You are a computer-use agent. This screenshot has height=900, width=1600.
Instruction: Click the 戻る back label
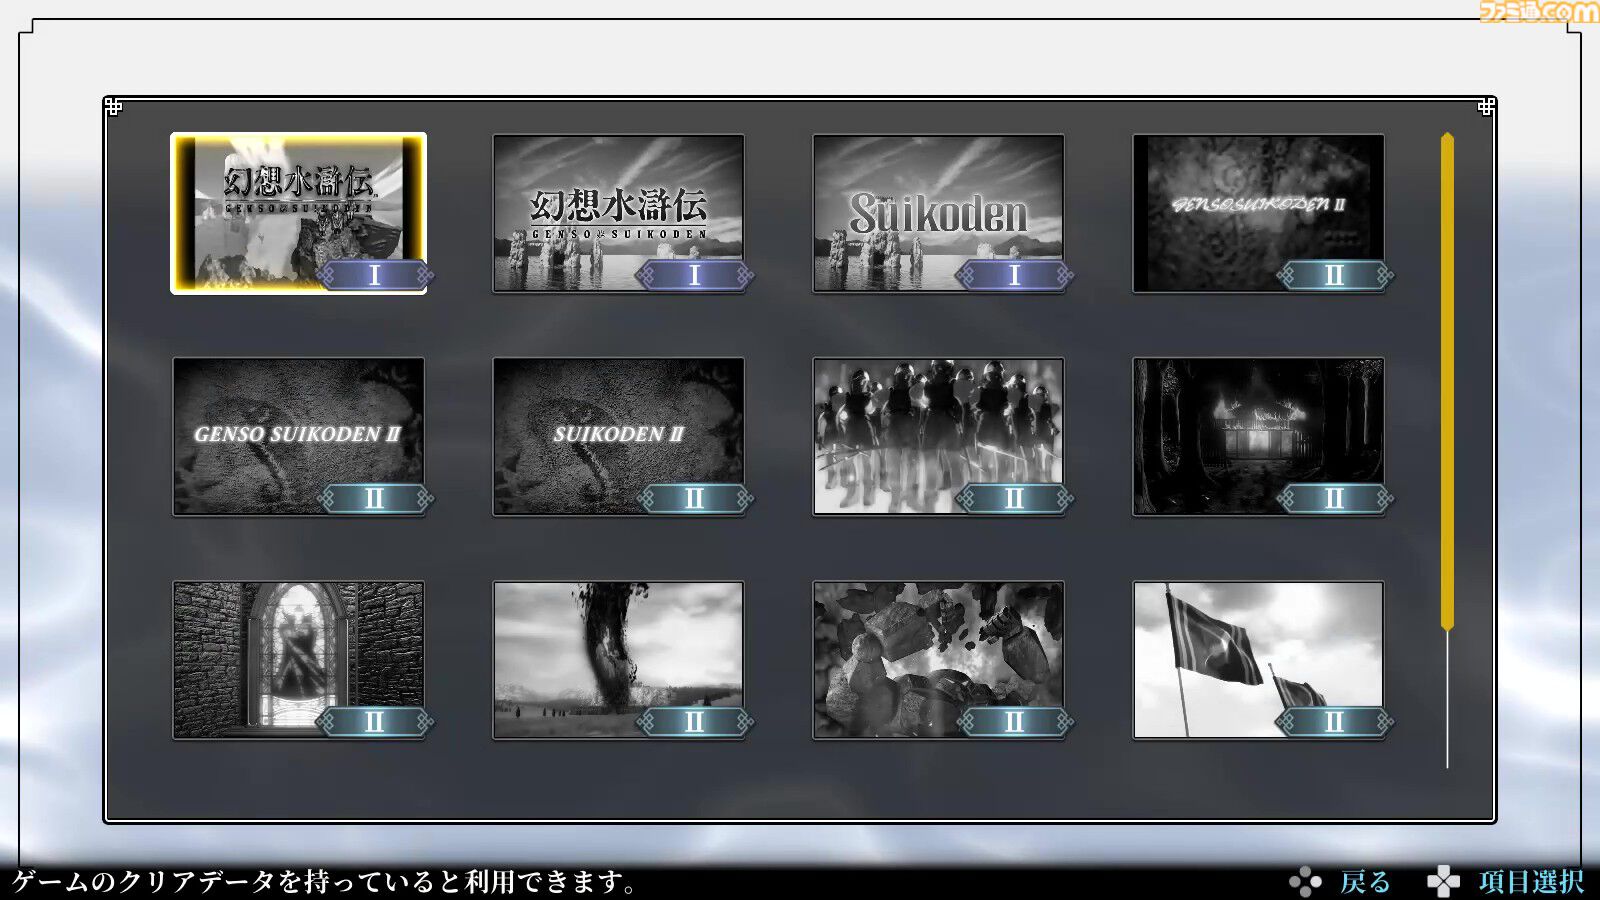1365,882
